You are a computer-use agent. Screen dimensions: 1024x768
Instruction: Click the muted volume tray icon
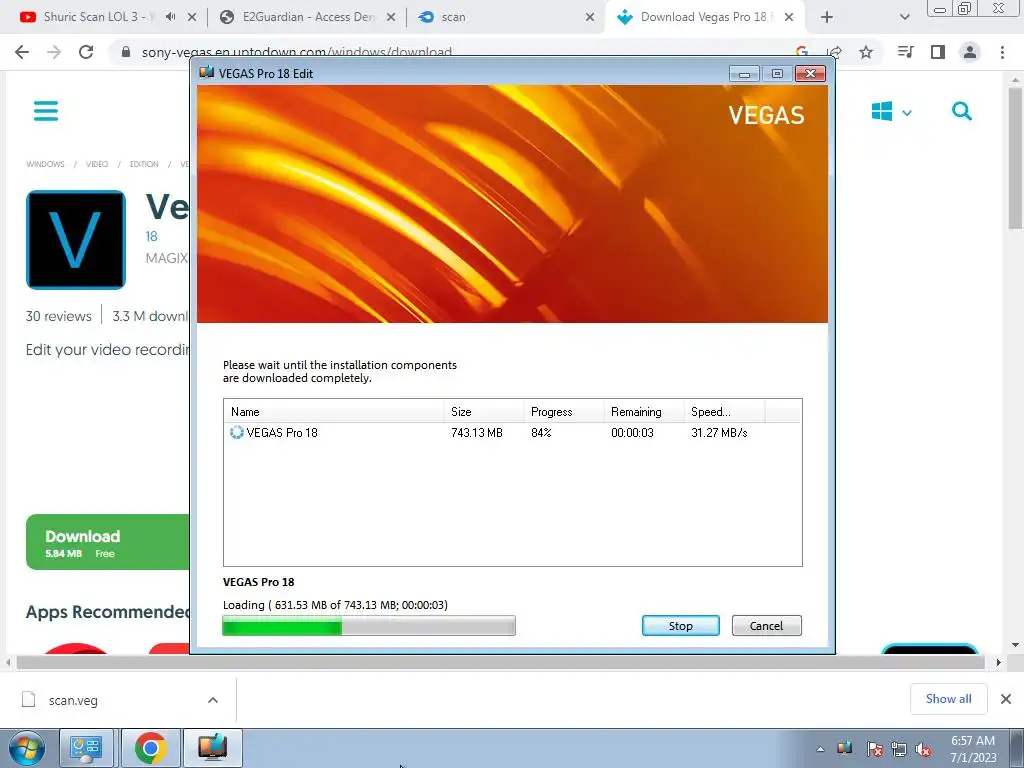tap(923, 749)
